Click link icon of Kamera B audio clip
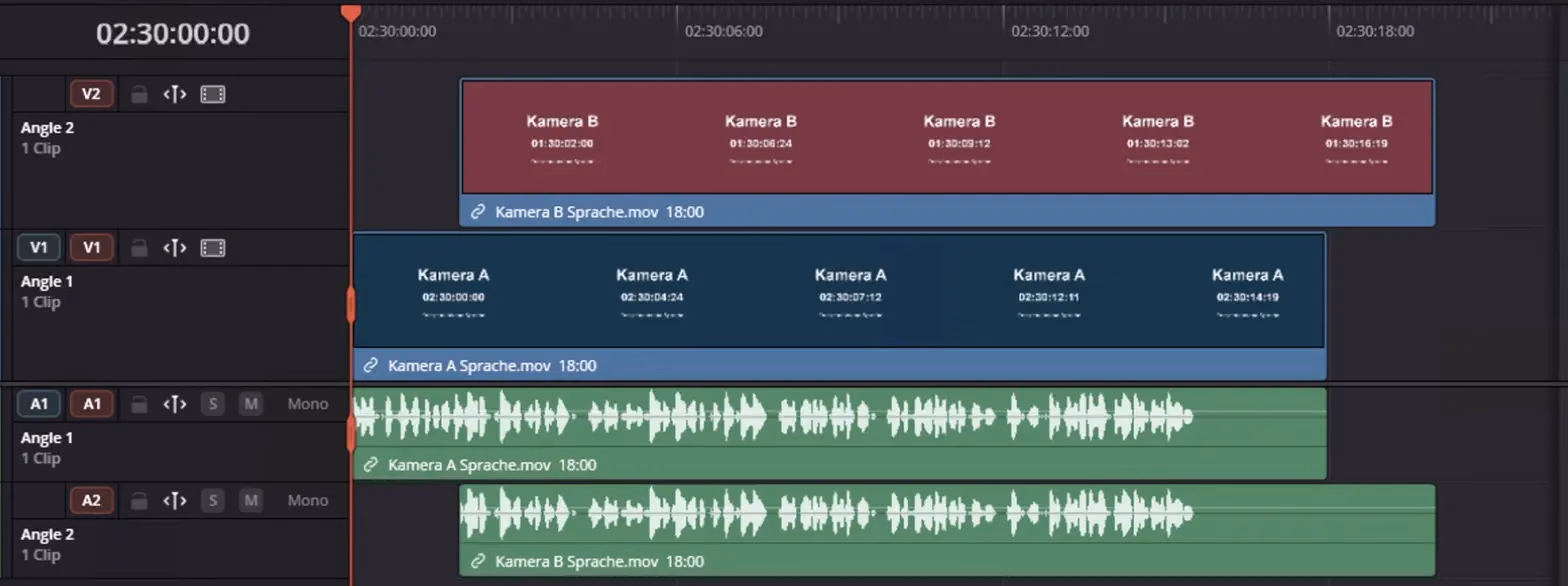Viewport: 1568px width, 586px height. 478,561
